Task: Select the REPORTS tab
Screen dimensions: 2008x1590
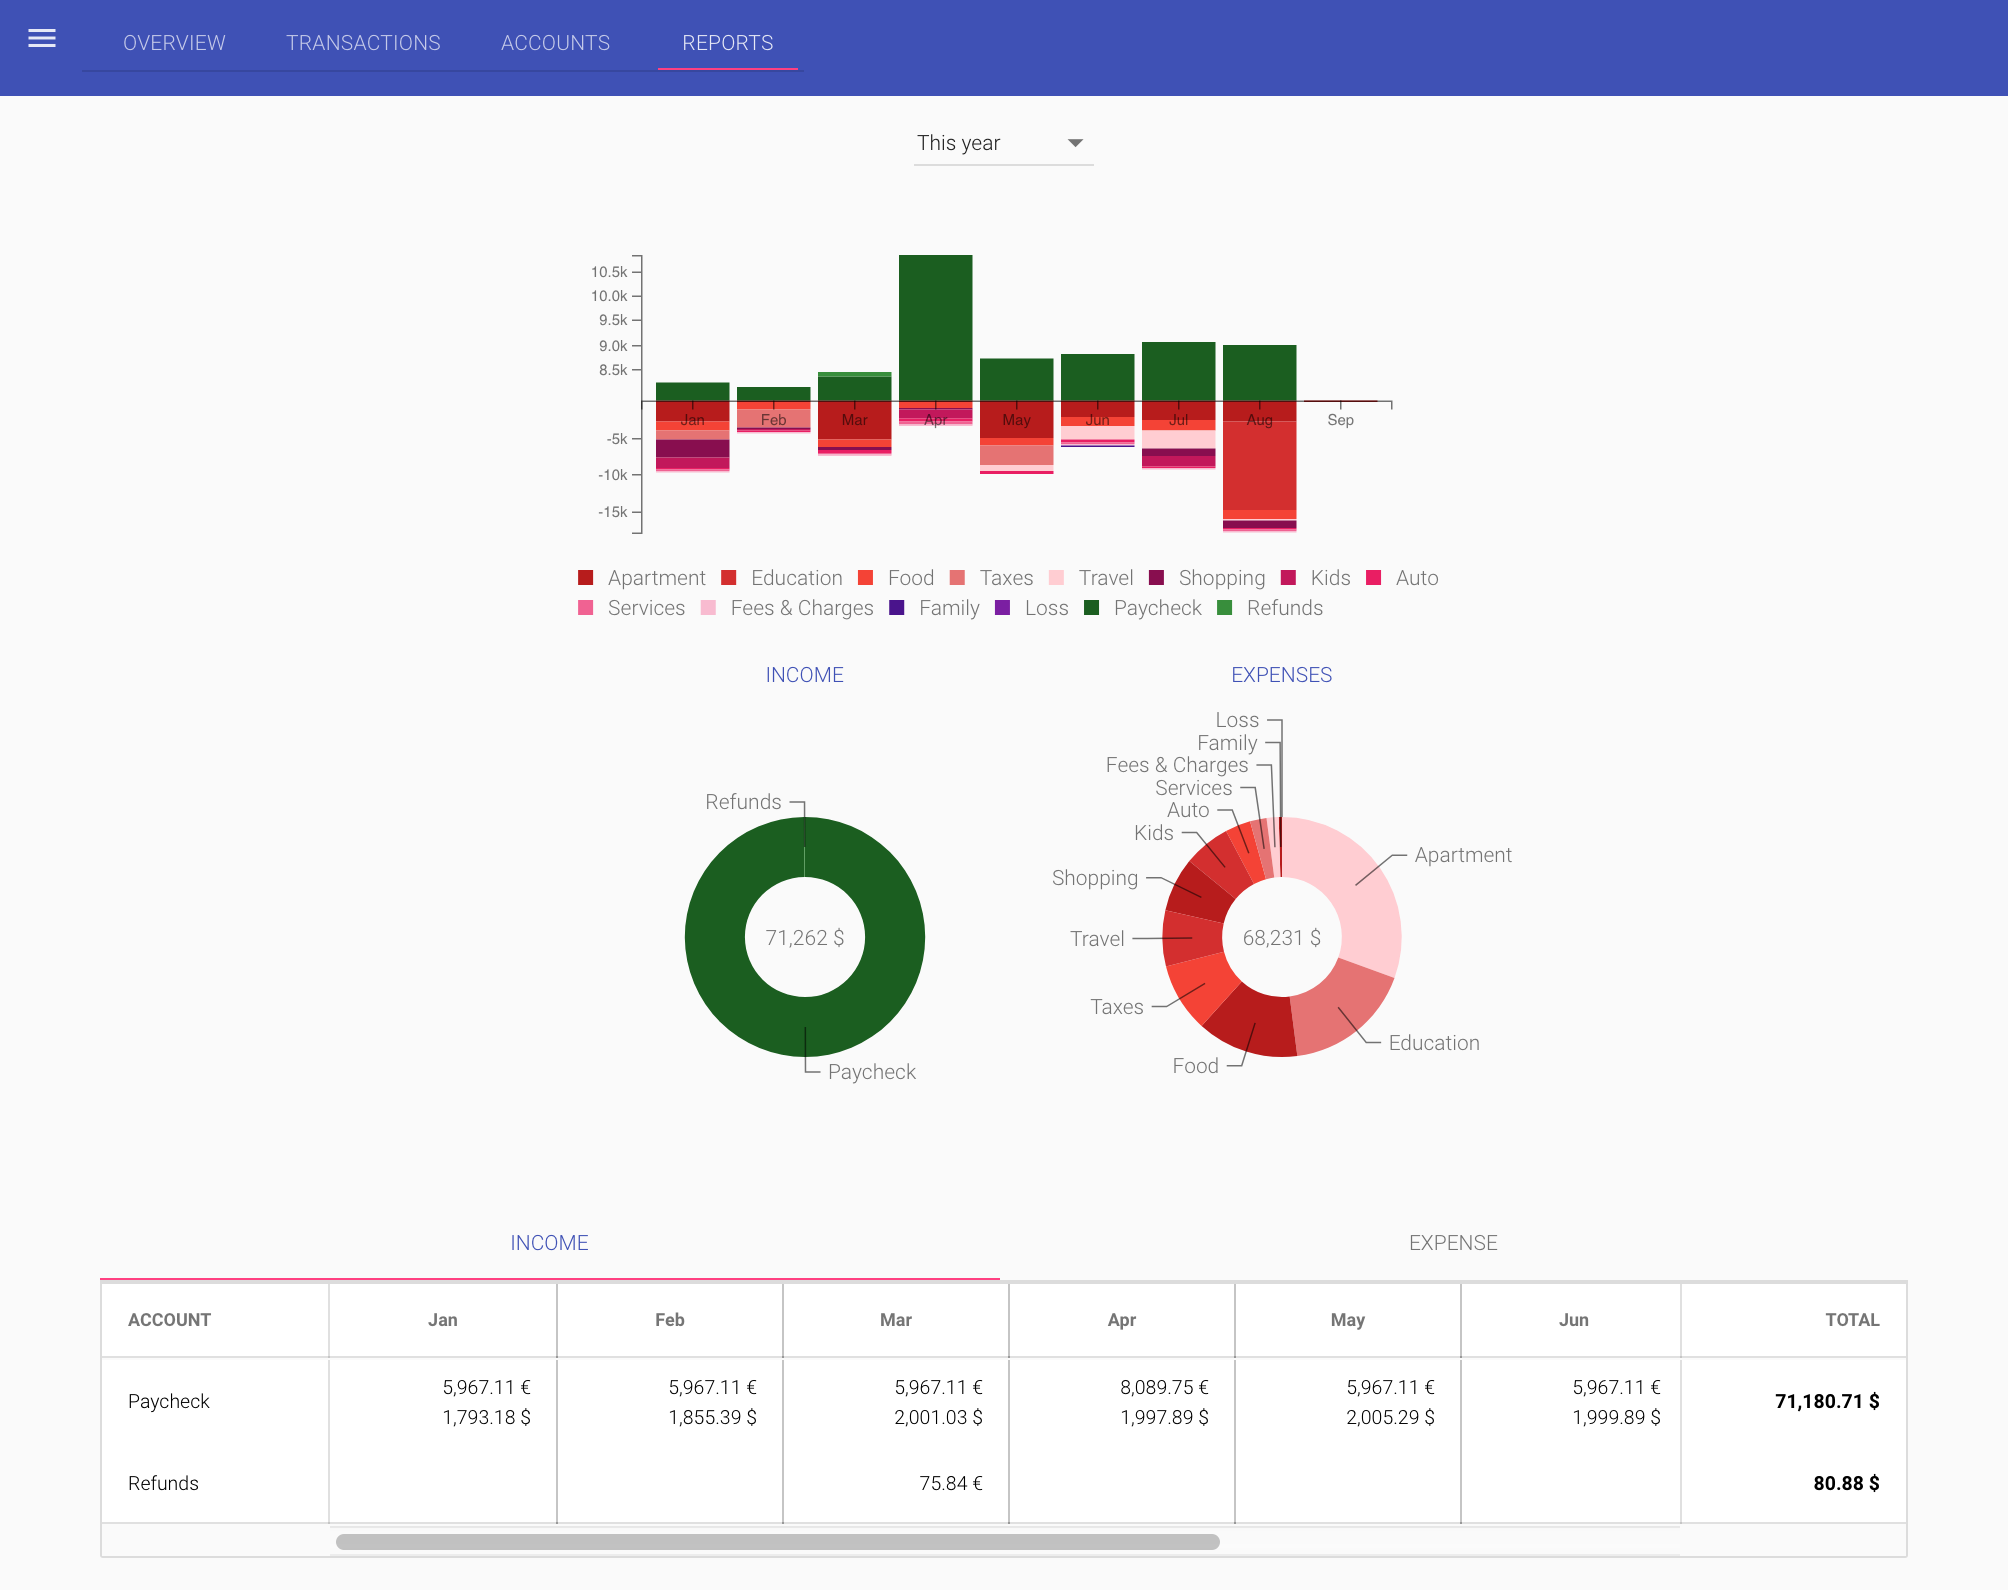Action: 727,43
